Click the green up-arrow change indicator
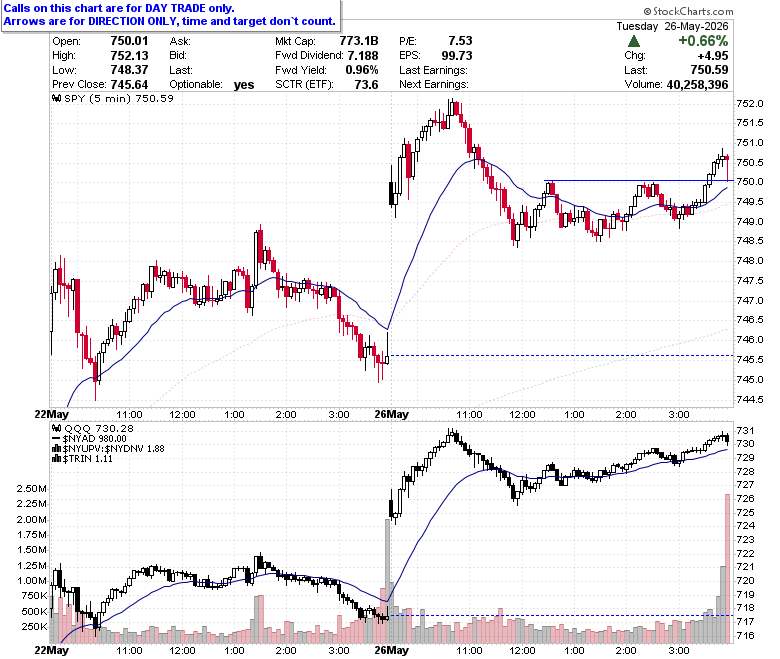Viewport: 780px width, 659px height. [634, 41]
